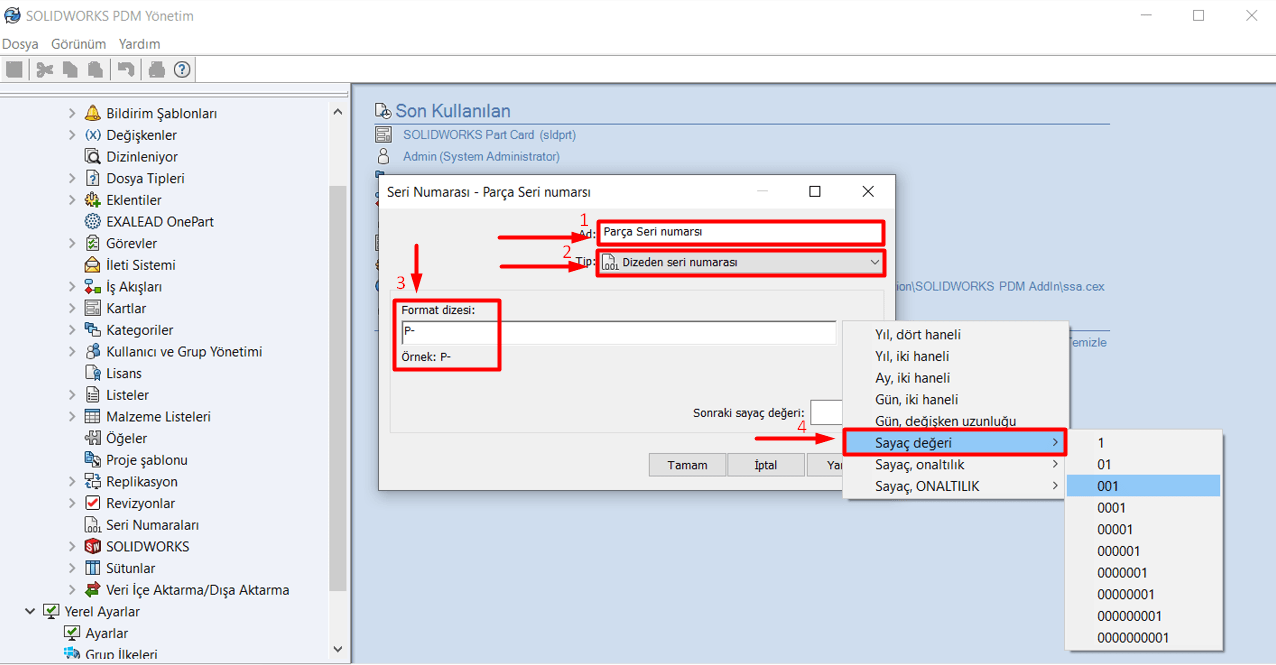Open the Dosya menu
The image size is (1276, 665).
(20, 44)
